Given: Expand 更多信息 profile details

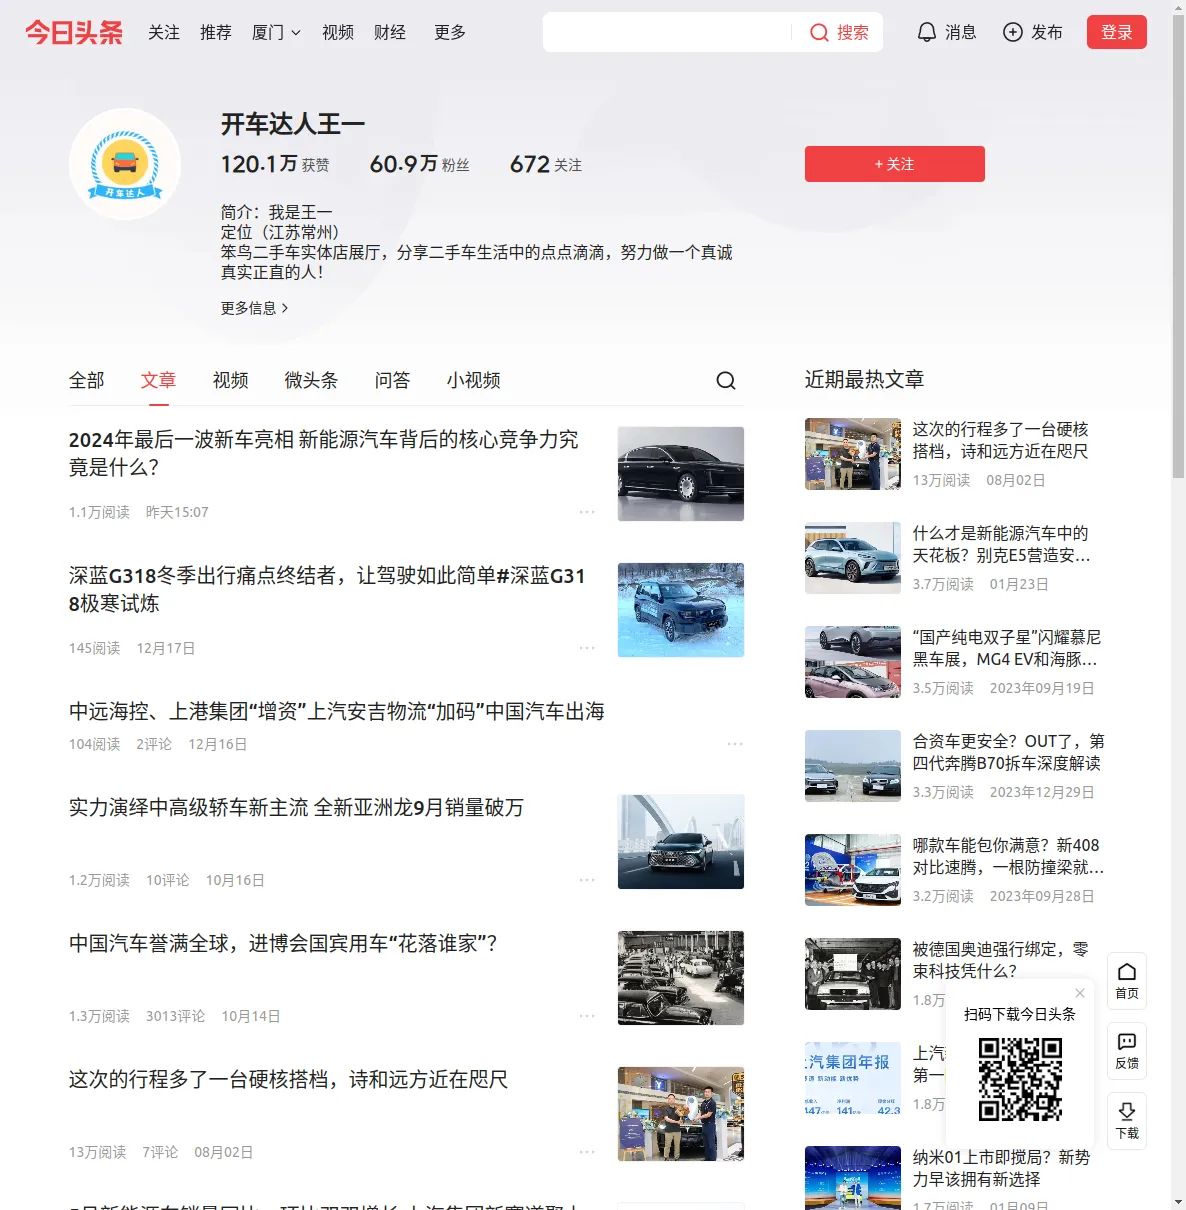Looking at the screenshot, I should (255, 308).
